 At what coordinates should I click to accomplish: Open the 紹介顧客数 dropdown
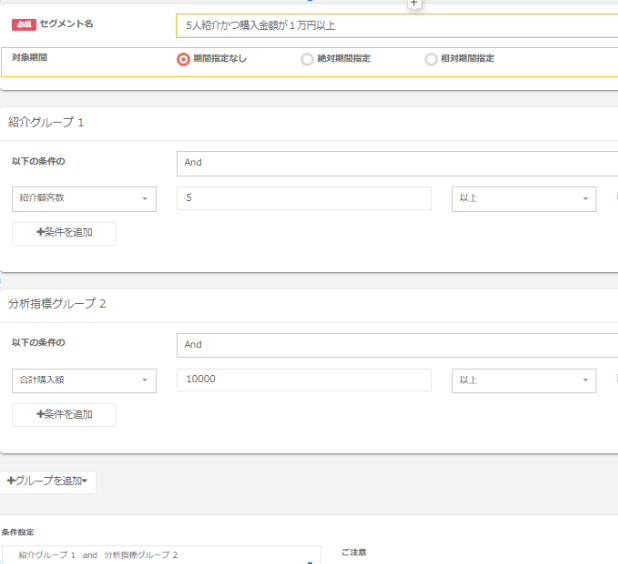tap(84, 199)
